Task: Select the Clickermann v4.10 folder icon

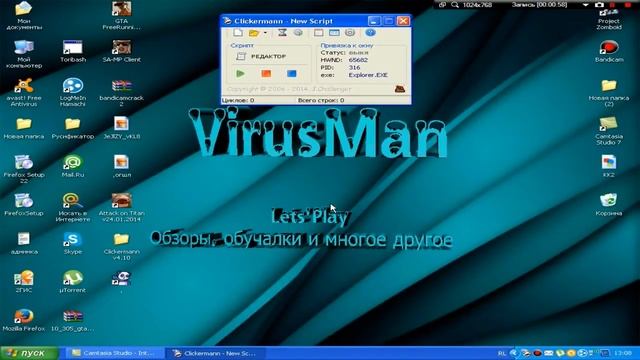Action: [122, 247]
